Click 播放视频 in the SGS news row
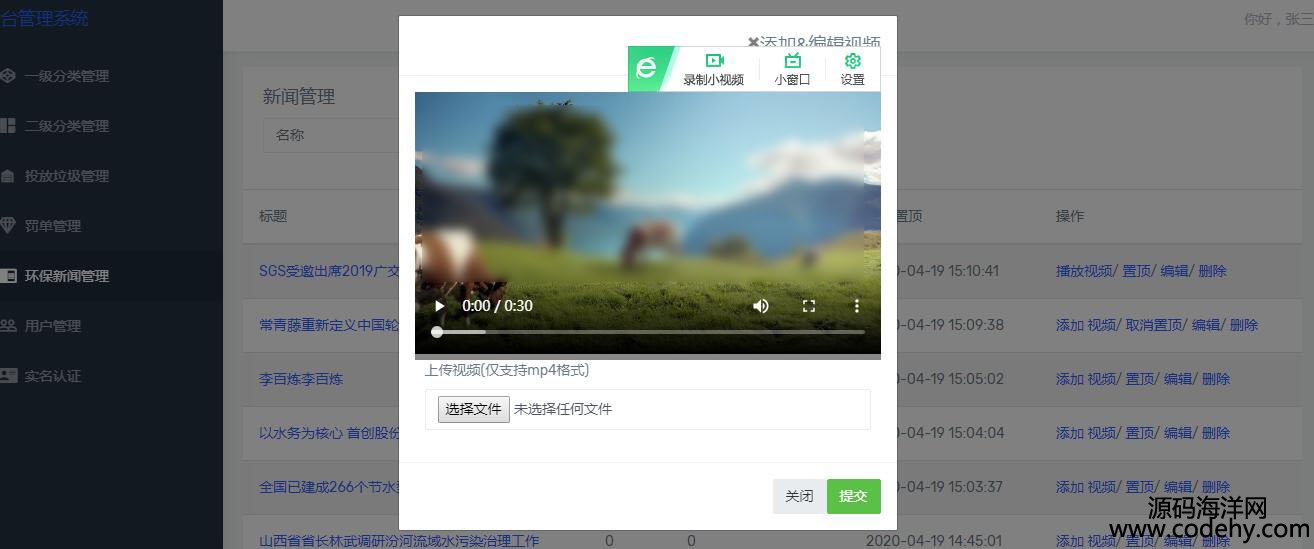The image size is (1314, 549). 1084,271
